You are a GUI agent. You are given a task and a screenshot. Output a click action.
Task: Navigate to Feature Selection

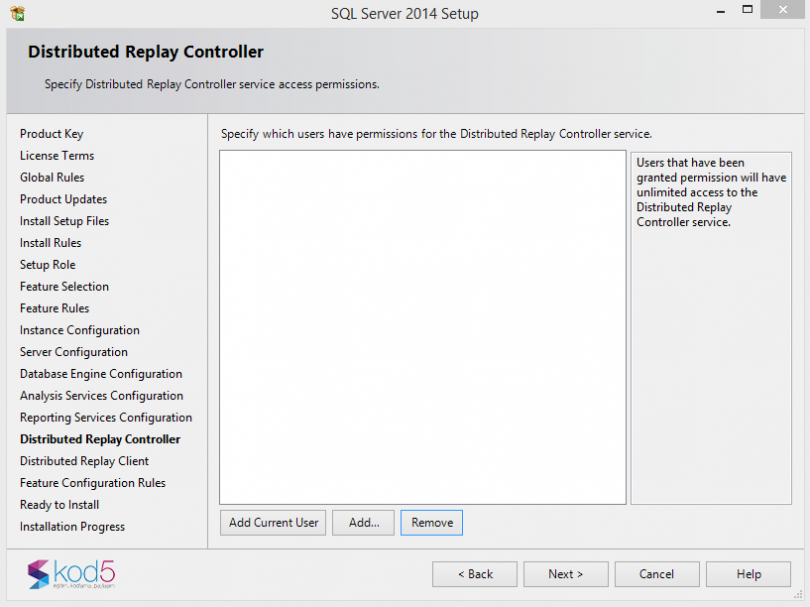click(x=64, y=286)
